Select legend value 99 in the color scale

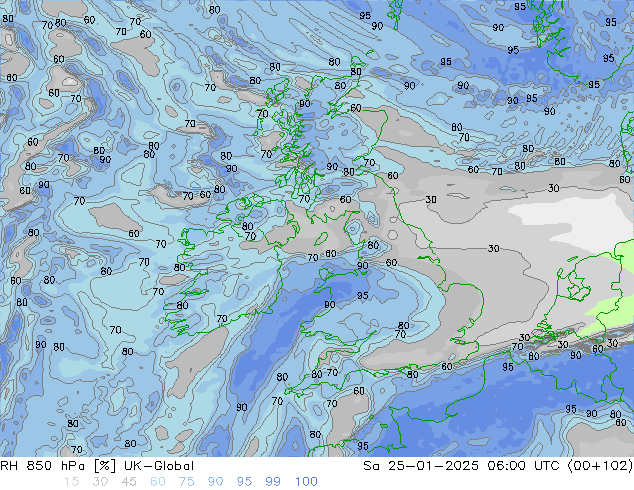click(x=273, y=482)
